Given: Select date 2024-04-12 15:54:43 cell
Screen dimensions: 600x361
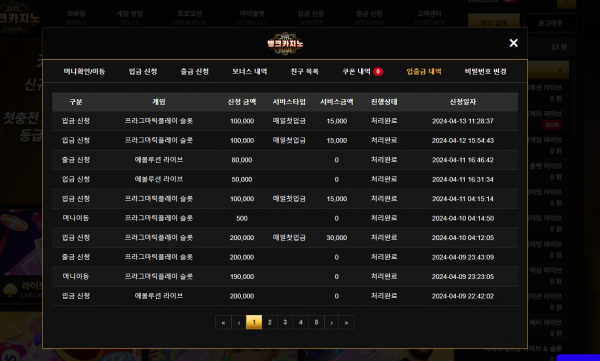Looking at the screenshot, I should [463, 140].
